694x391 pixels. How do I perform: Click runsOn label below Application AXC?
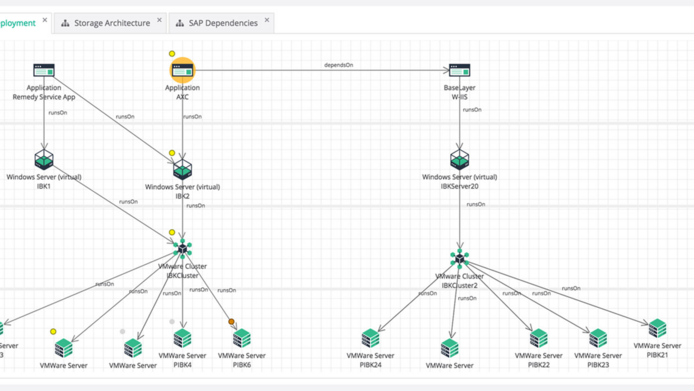pos(192,117)
